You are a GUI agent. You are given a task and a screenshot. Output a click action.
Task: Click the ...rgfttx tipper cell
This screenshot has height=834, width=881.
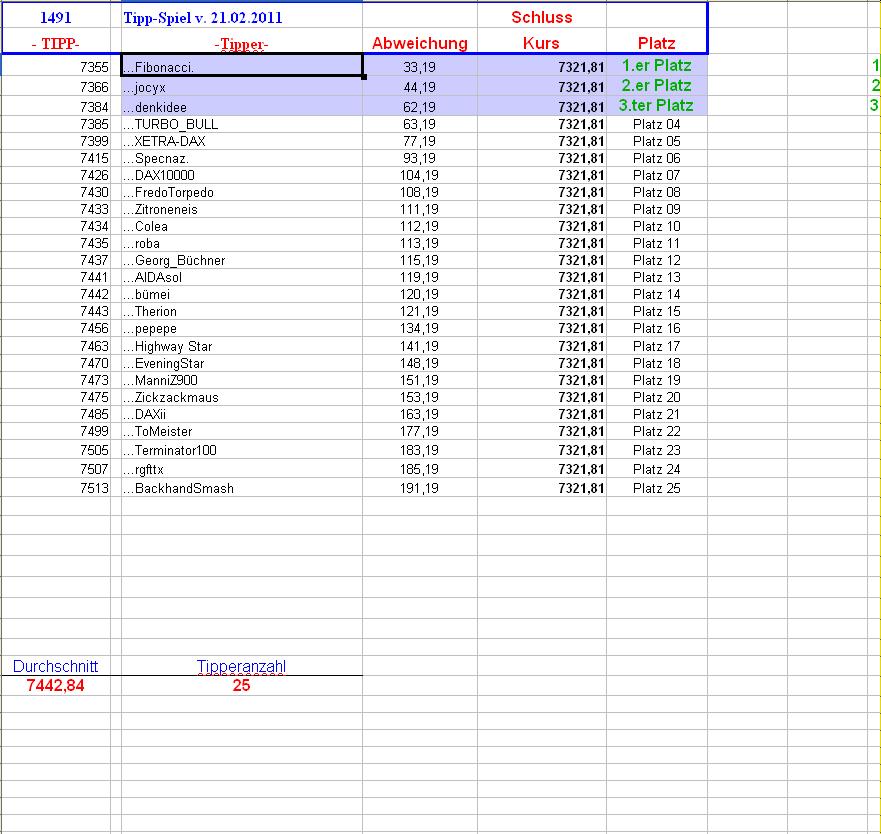click(x=242, y=469)
